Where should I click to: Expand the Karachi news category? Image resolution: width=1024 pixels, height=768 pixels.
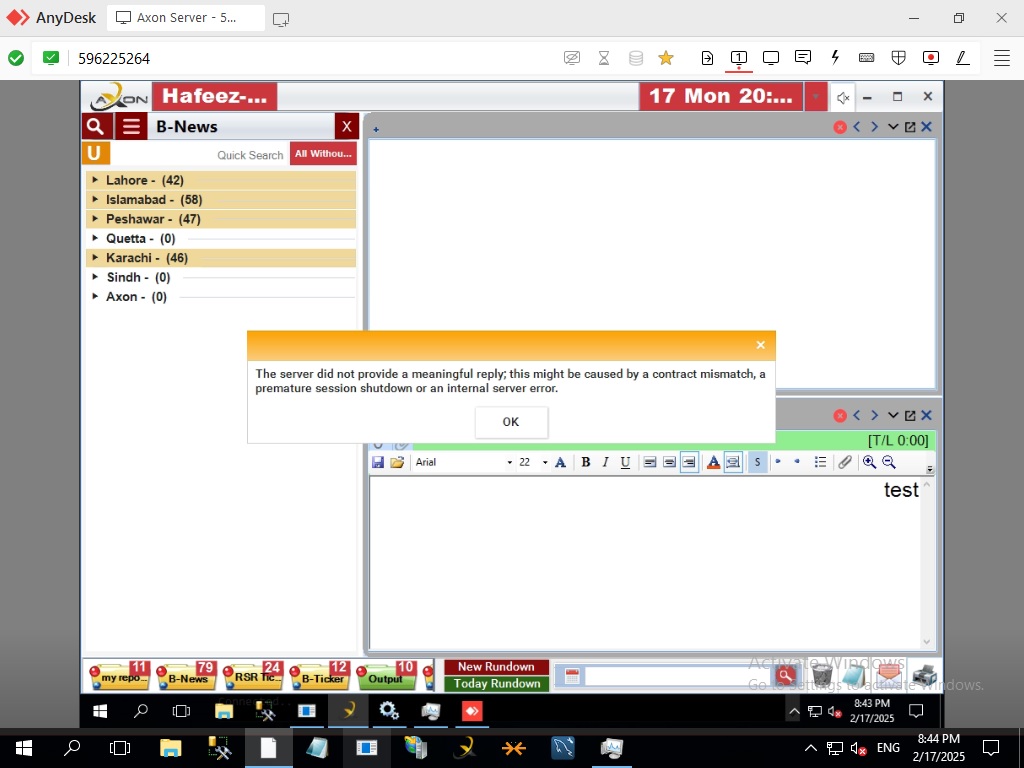click(x=95, y=258)
